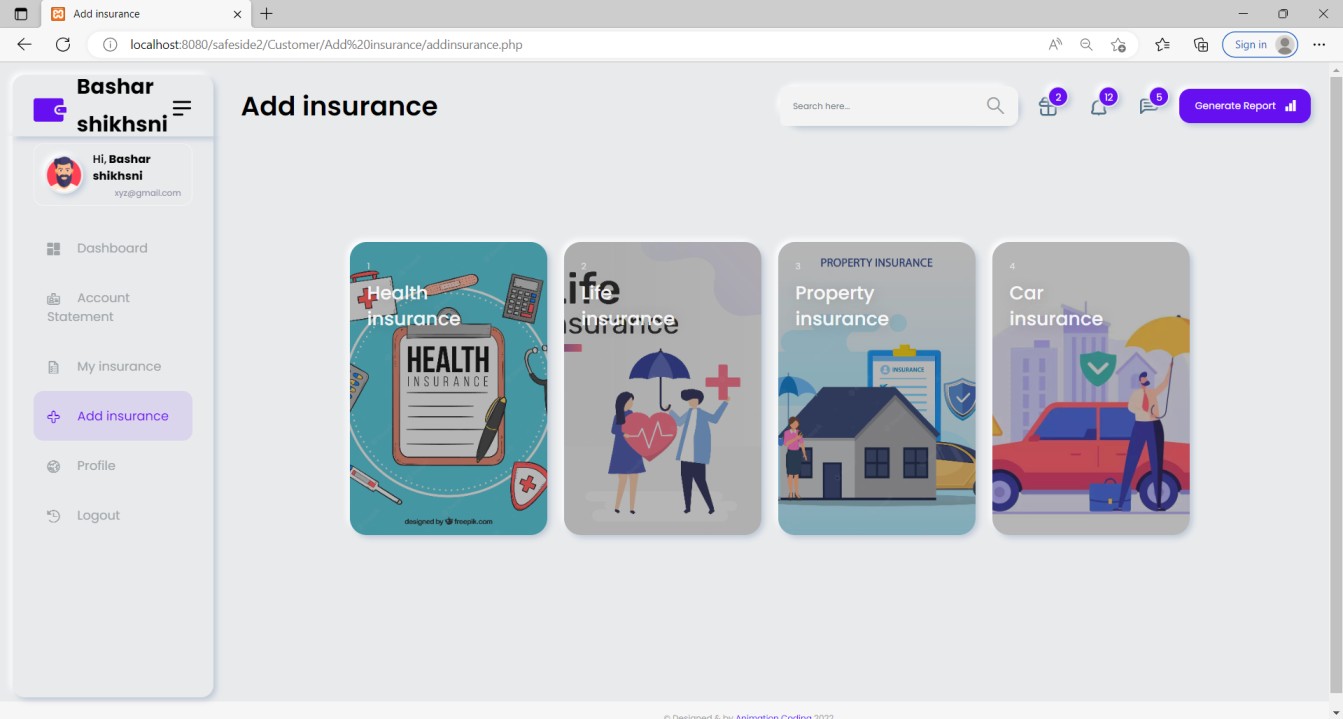Image resolution: width=1343 pixels, height=719 pixels.
Task: Click the user avatar picture
Action: click(x=64, y=174)
